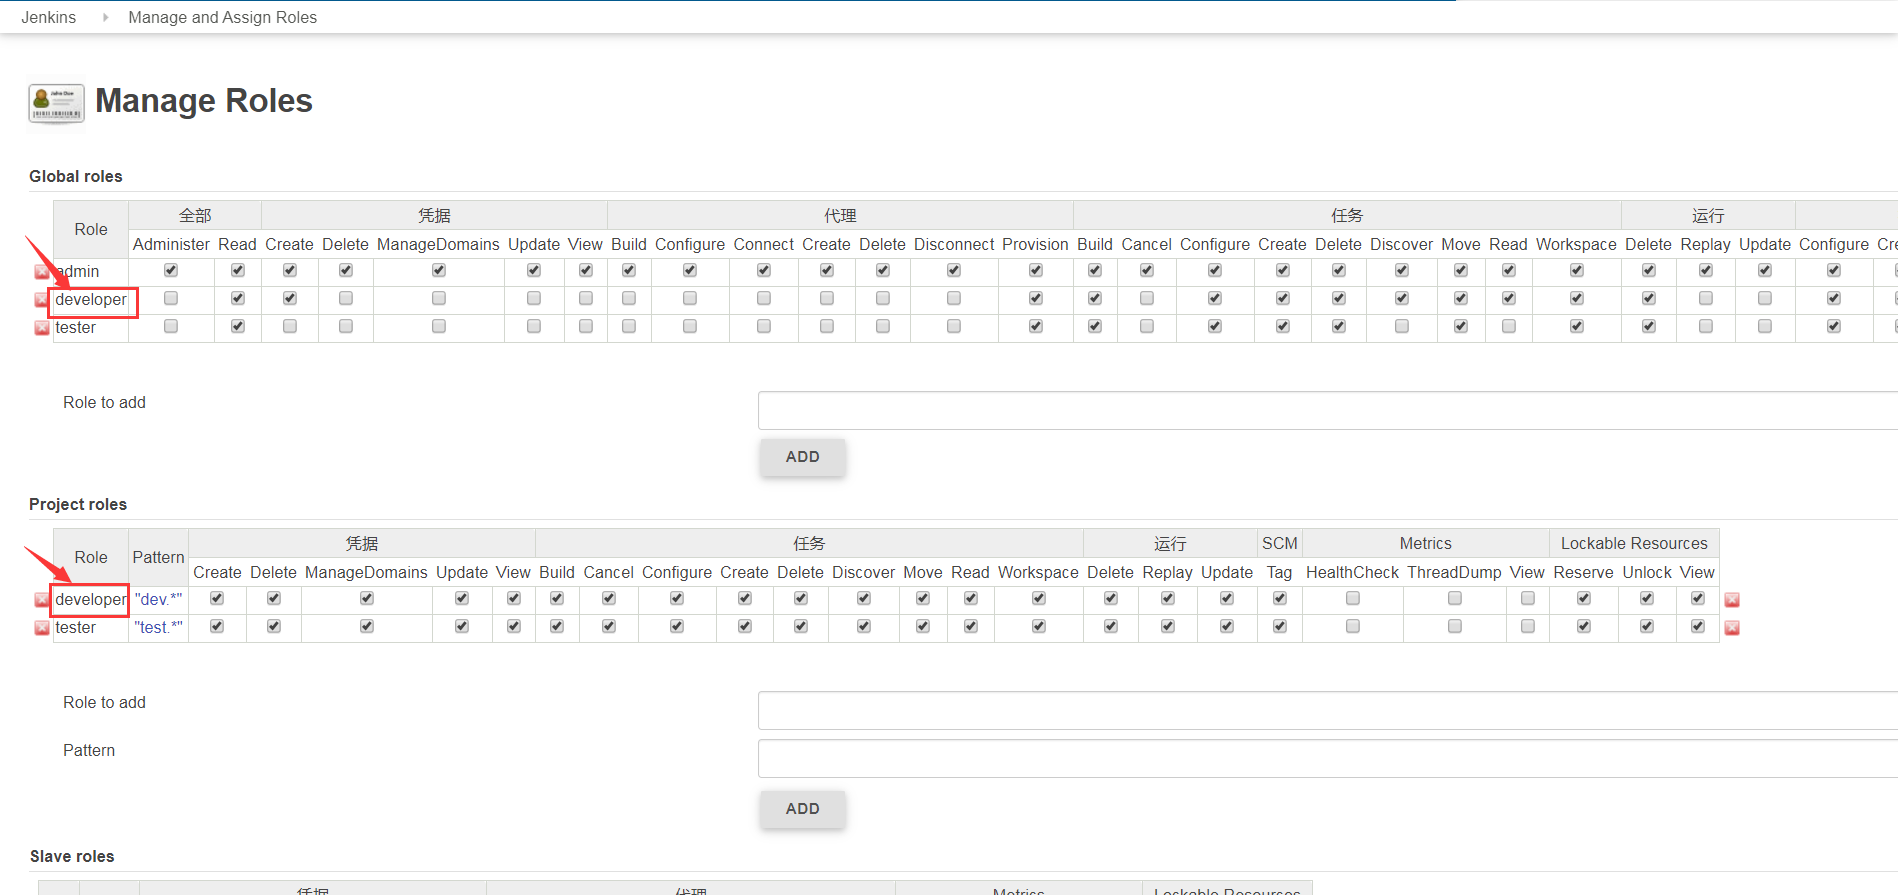Click ADD button under Global roles
This screenshot has height=895, width=1898.
coord(802,457)
